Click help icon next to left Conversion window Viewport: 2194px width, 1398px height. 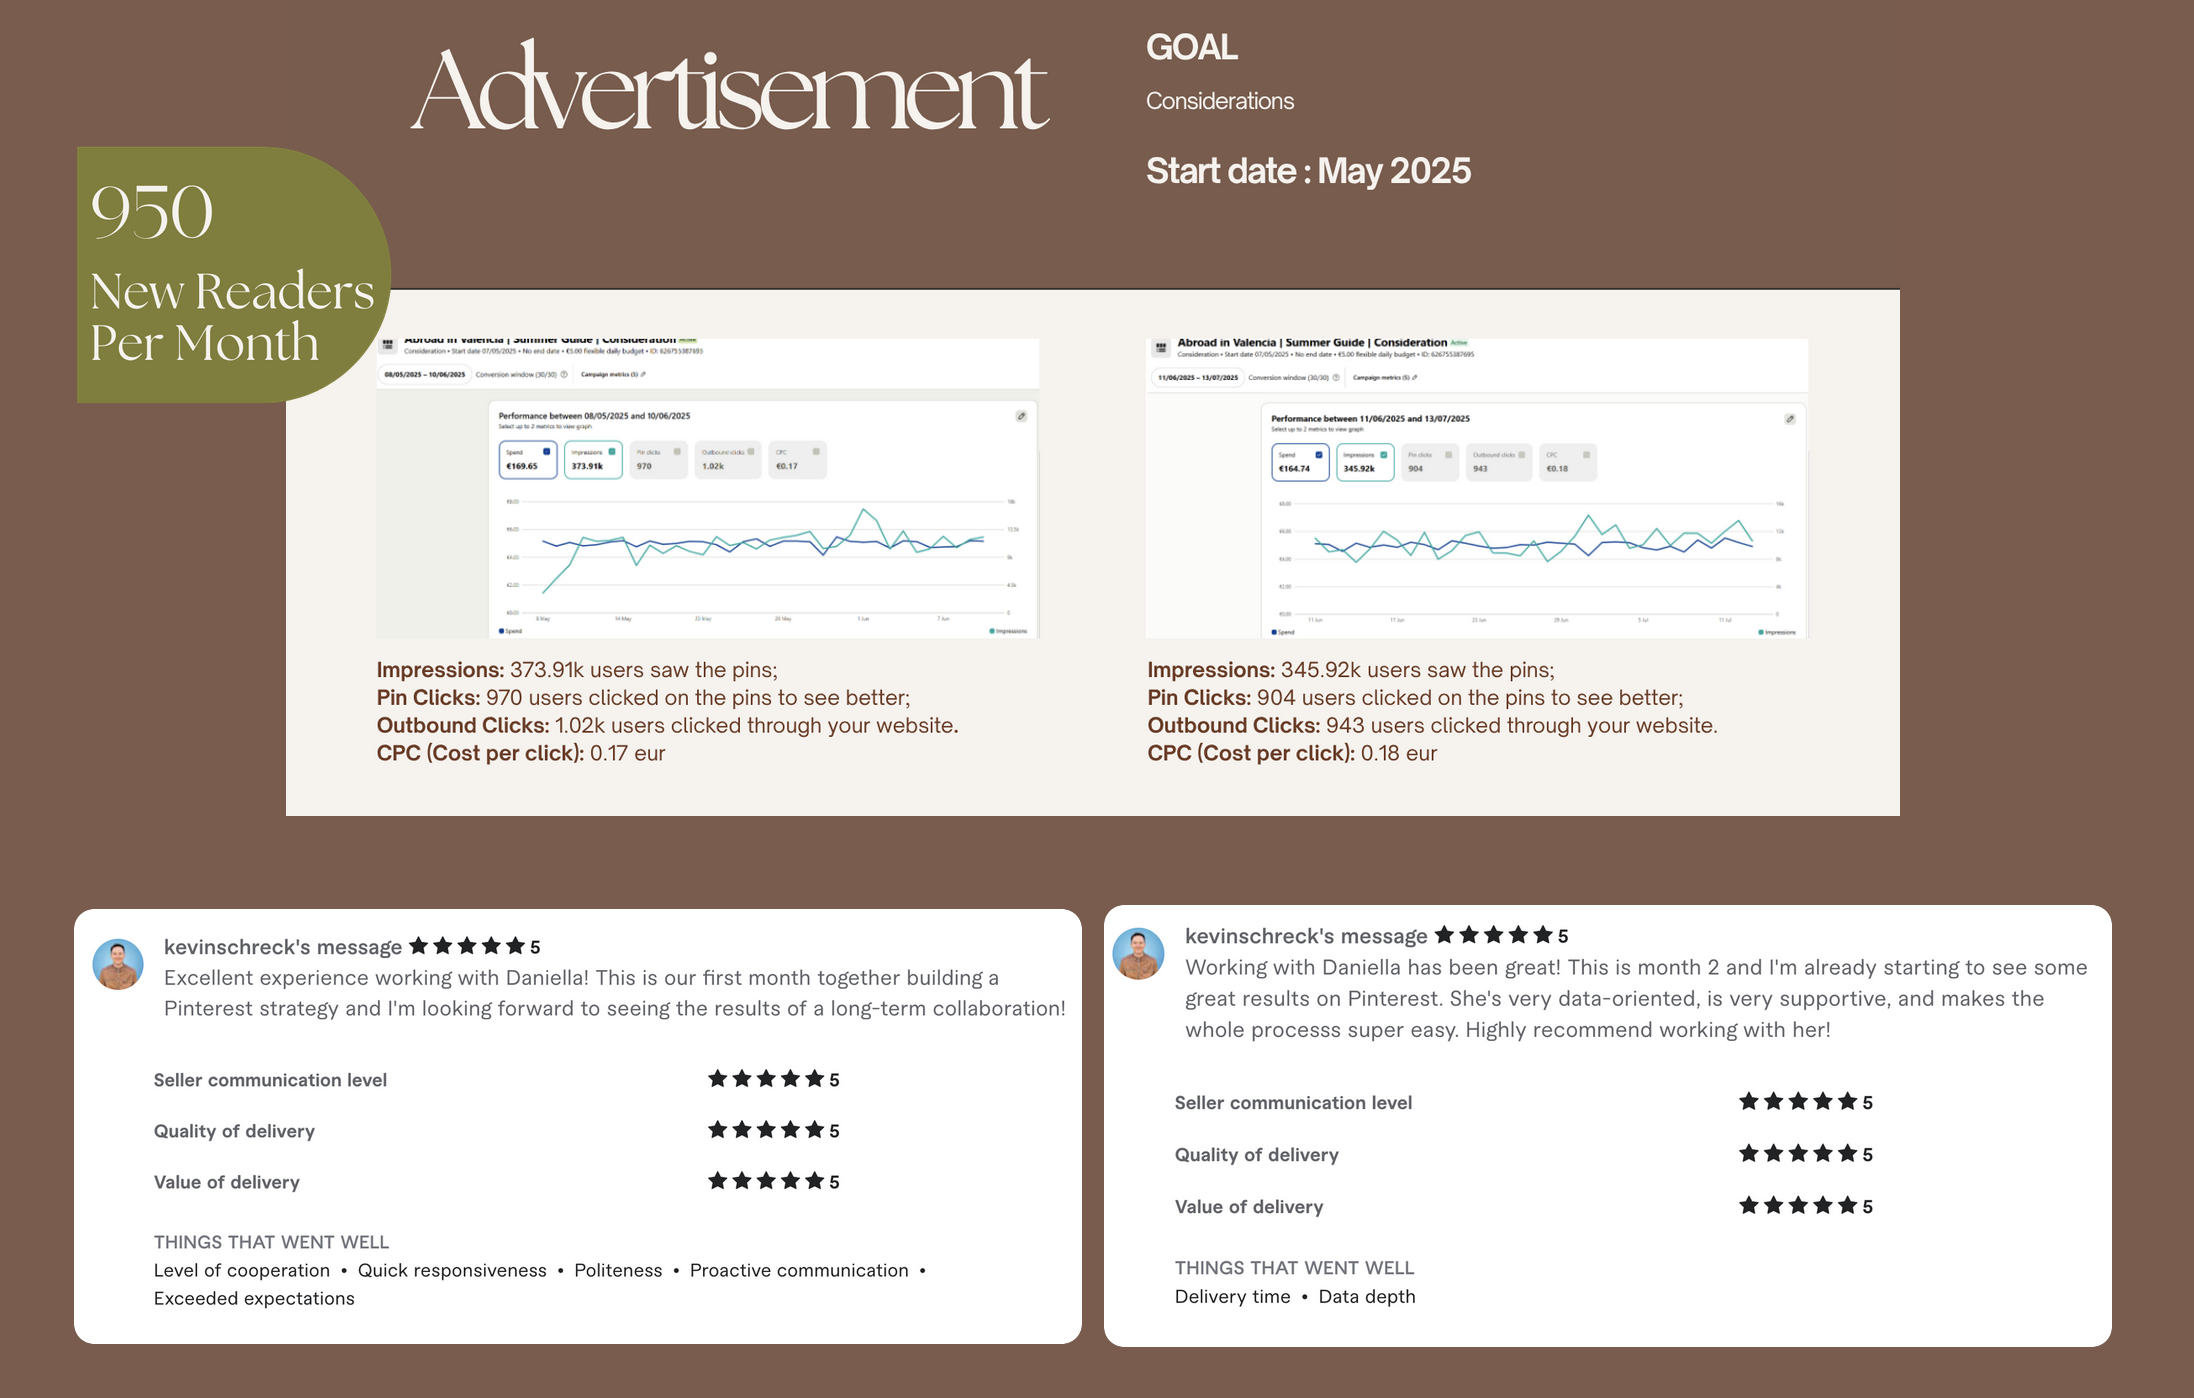click(x=564, y=375)
